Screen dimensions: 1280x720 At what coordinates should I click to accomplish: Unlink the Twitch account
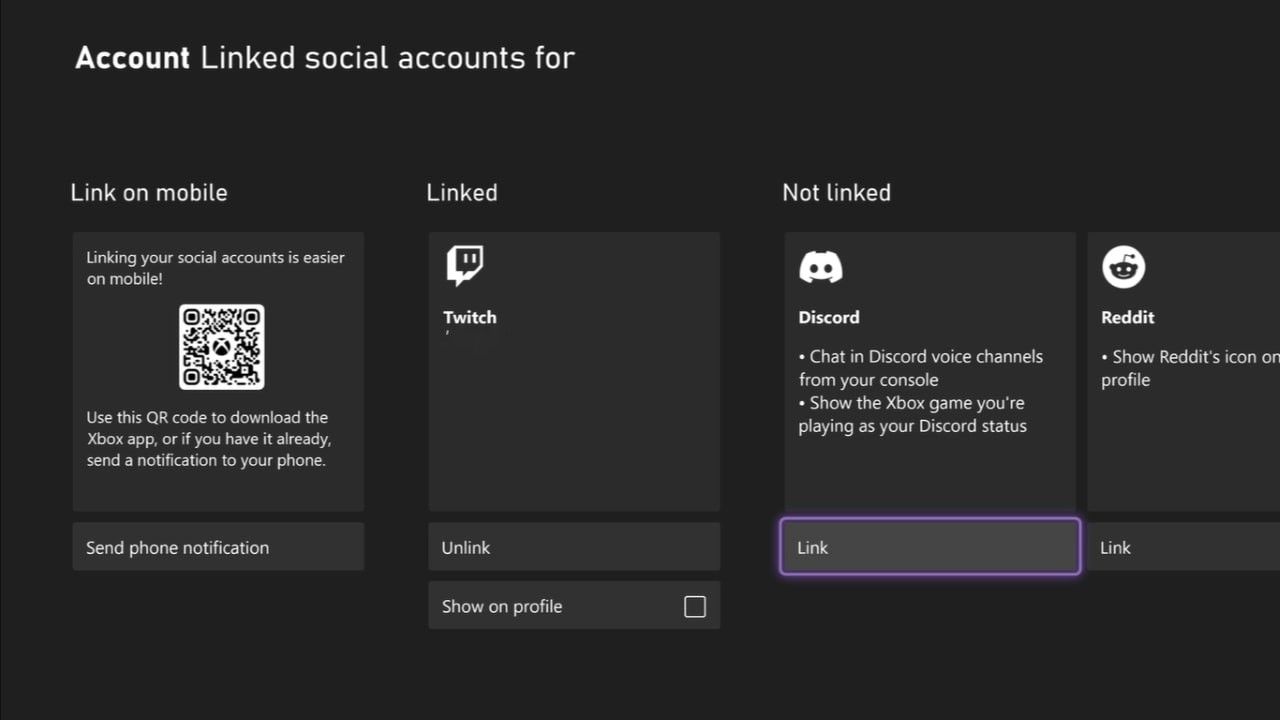574,547
